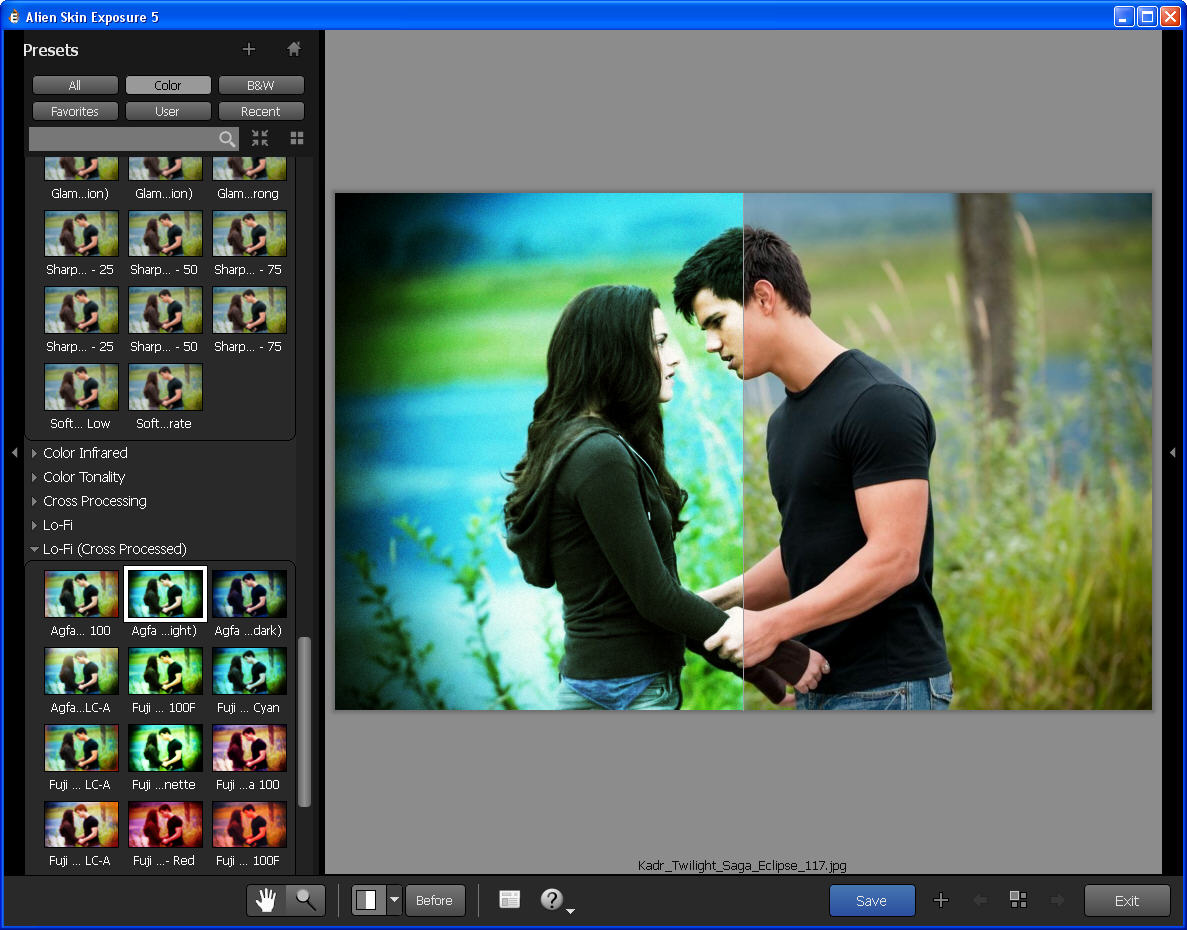
Task: Apply the Fuji ...- Red preset thumbnail
Action: coord(166,825)
